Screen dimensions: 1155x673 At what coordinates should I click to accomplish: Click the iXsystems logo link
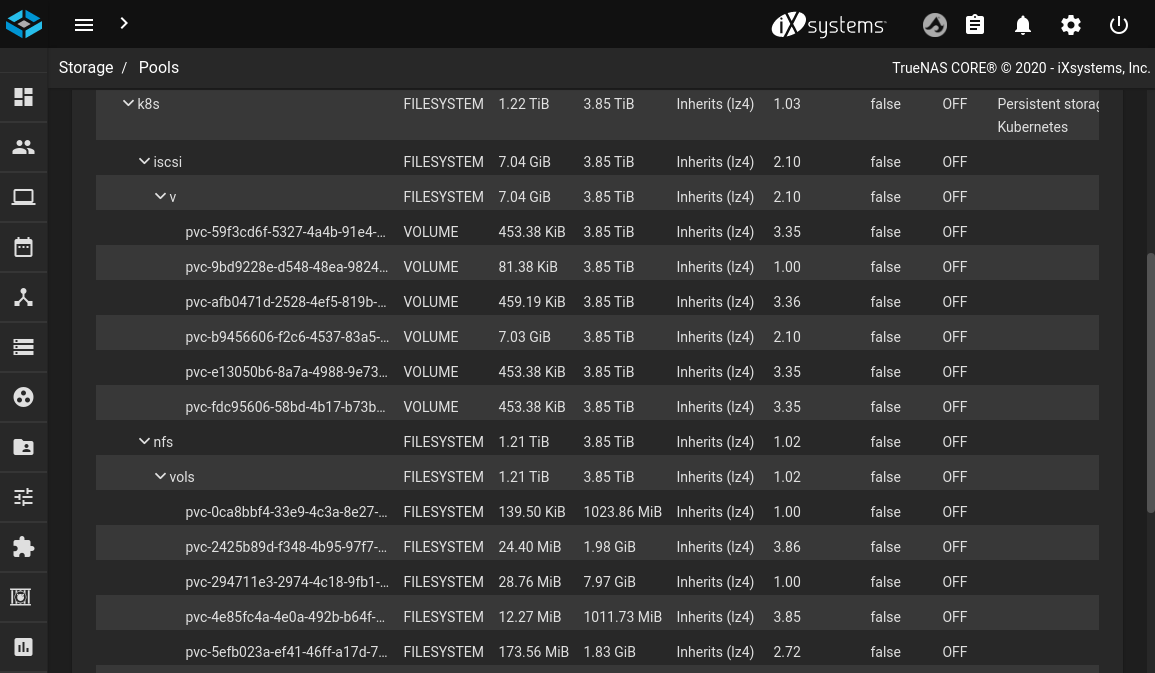pos(828,25)
